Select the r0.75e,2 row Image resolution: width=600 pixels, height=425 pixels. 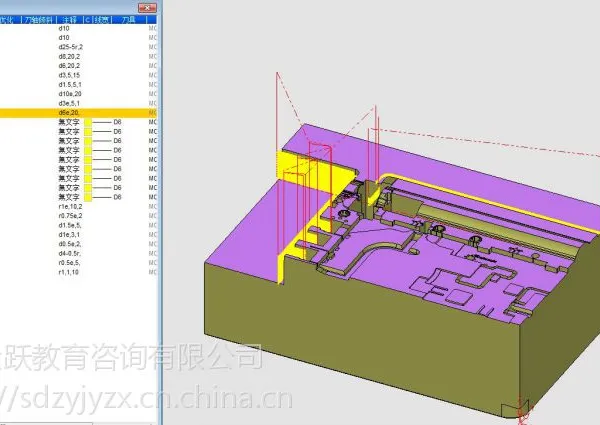78,216
